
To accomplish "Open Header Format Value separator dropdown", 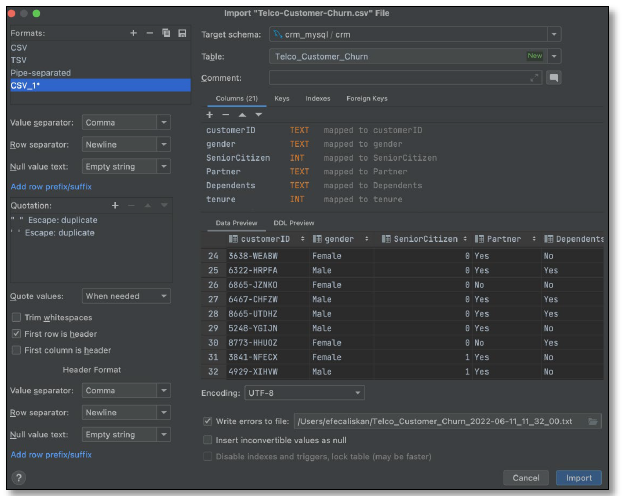I will (126, 390).
